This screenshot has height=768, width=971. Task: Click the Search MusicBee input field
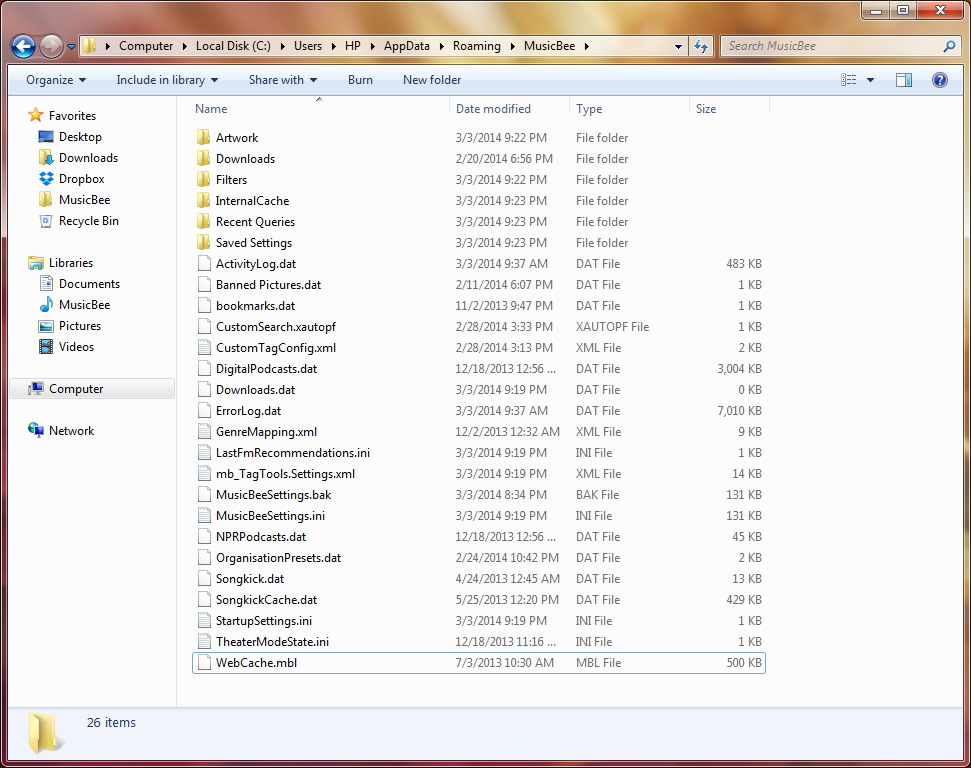pos(833,46)
